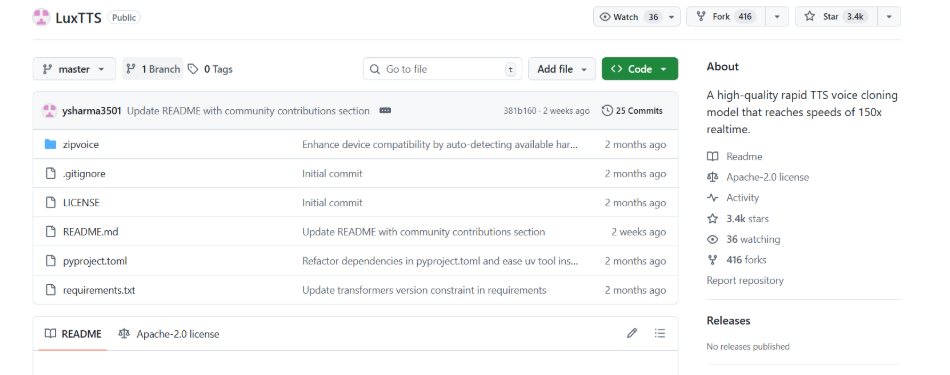The image size is (950, 375).
Task: Open Readme link in About sidebar
Action: click(x=744, y=157)
